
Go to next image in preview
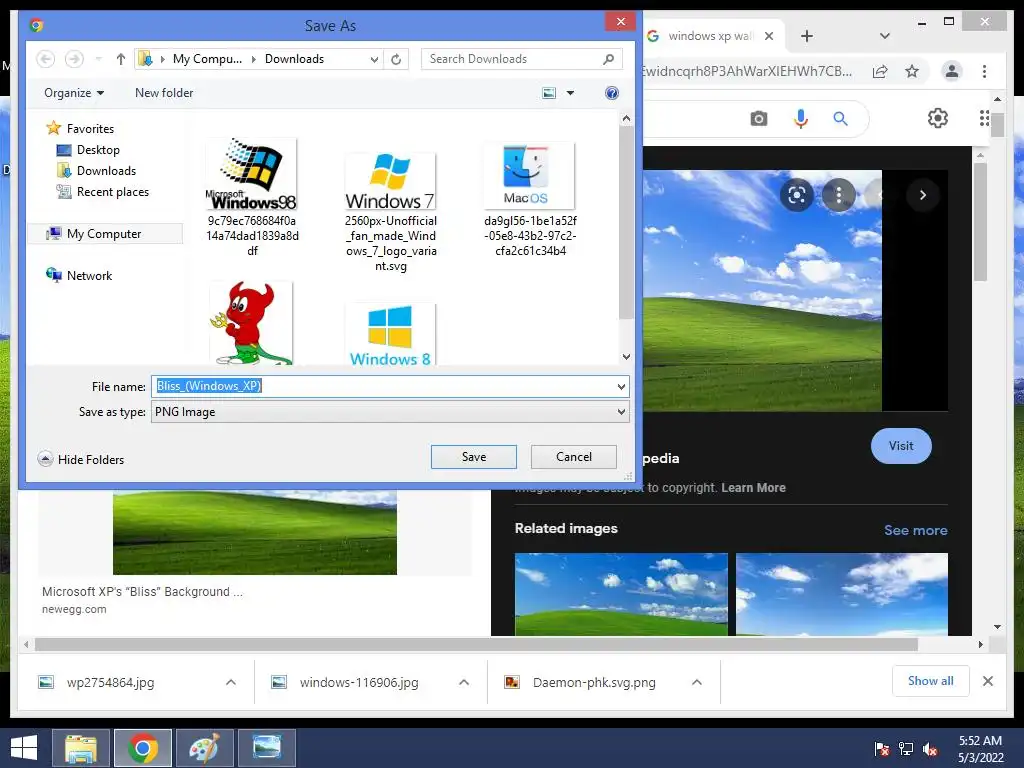[922, 195]
